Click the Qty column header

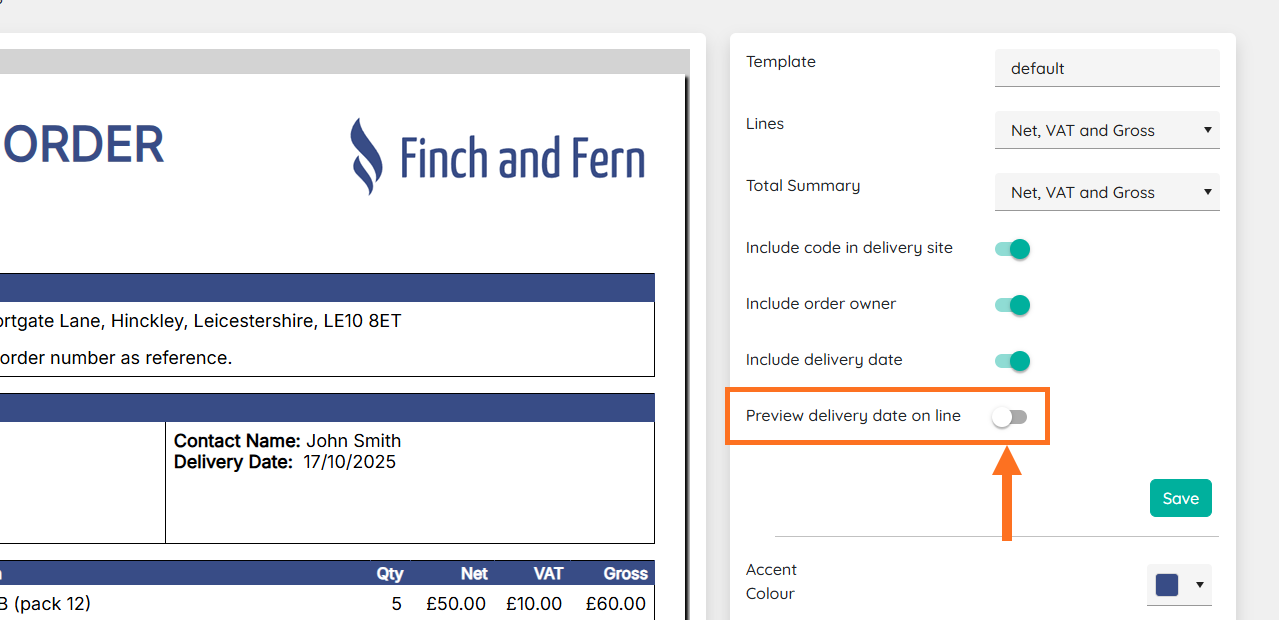(x=389, y=573)
